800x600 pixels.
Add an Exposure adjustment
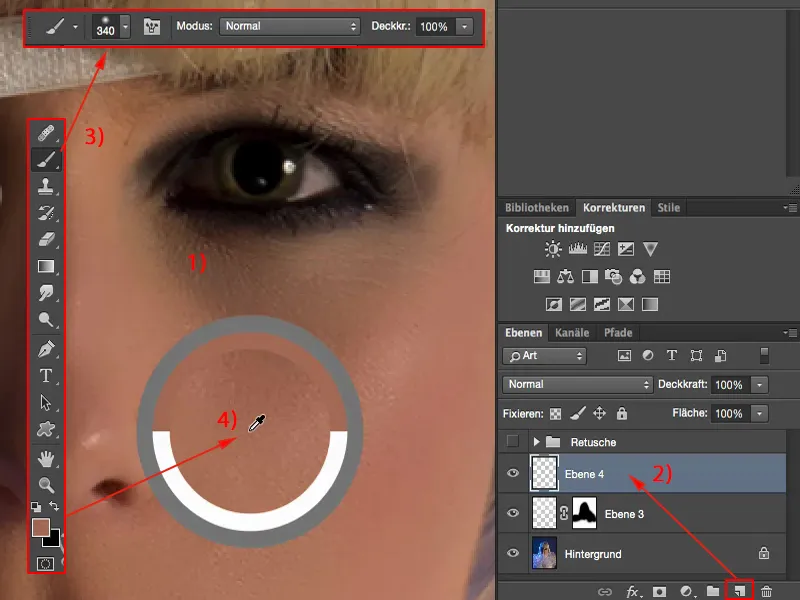coord(626,249)
